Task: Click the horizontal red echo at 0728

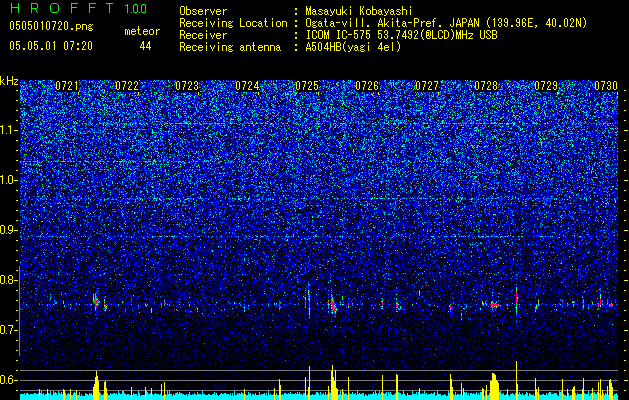Action: click(494, 305)
